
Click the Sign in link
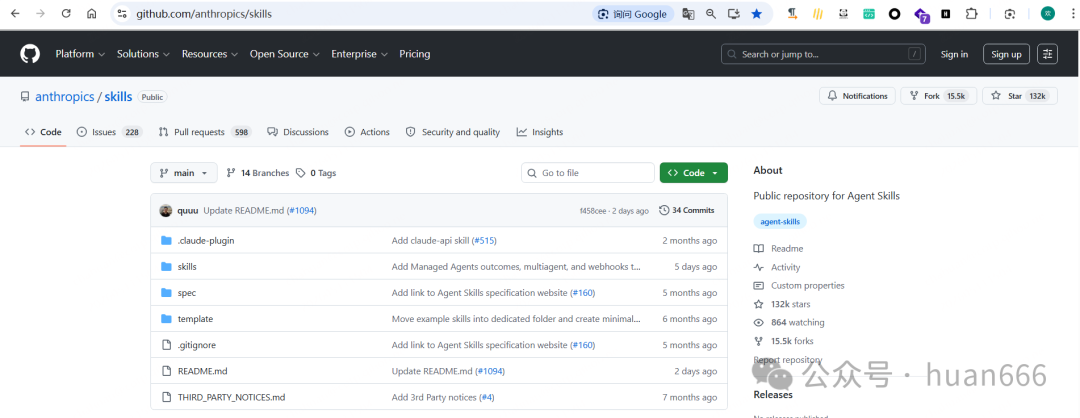point(954,54)
